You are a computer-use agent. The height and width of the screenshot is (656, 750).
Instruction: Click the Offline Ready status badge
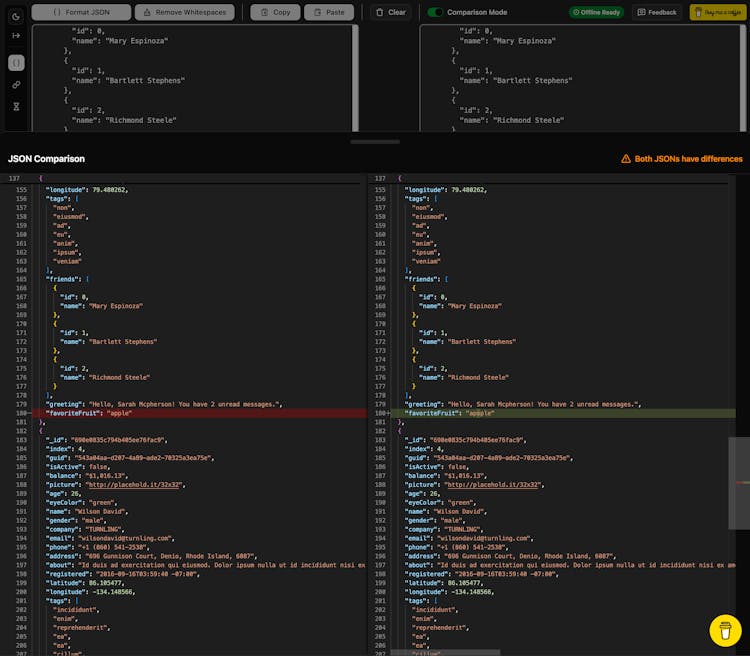coord(596,12)
